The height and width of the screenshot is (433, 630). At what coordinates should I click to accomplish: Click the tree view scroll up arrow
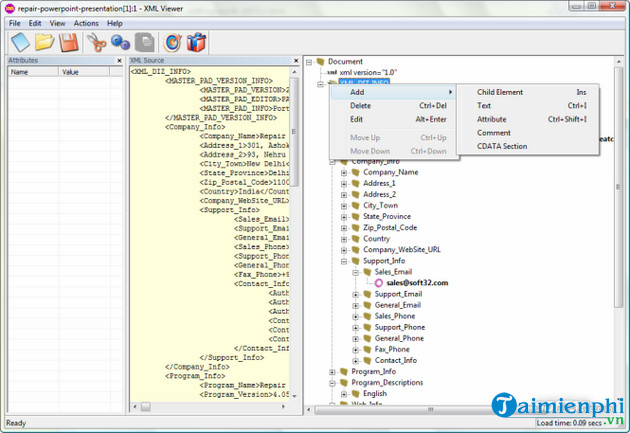(x=618, y=61)
